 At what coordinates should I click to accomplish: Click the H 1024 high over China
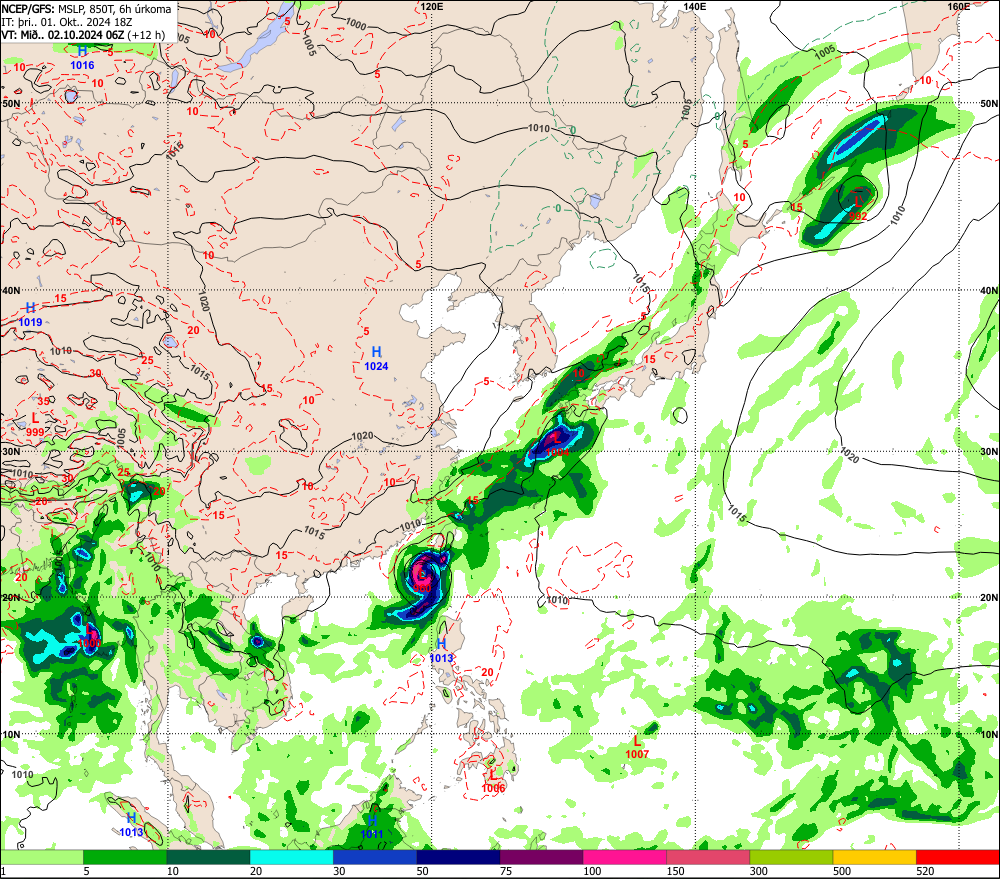(x=376, y=358)
